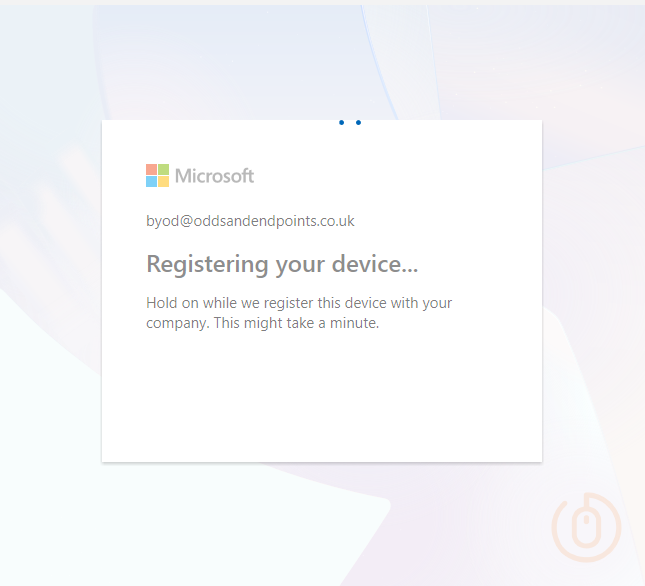The image size is (645, 586).
Task: Click the empty area inside the white dialog
Action: (x=321, y=400)
